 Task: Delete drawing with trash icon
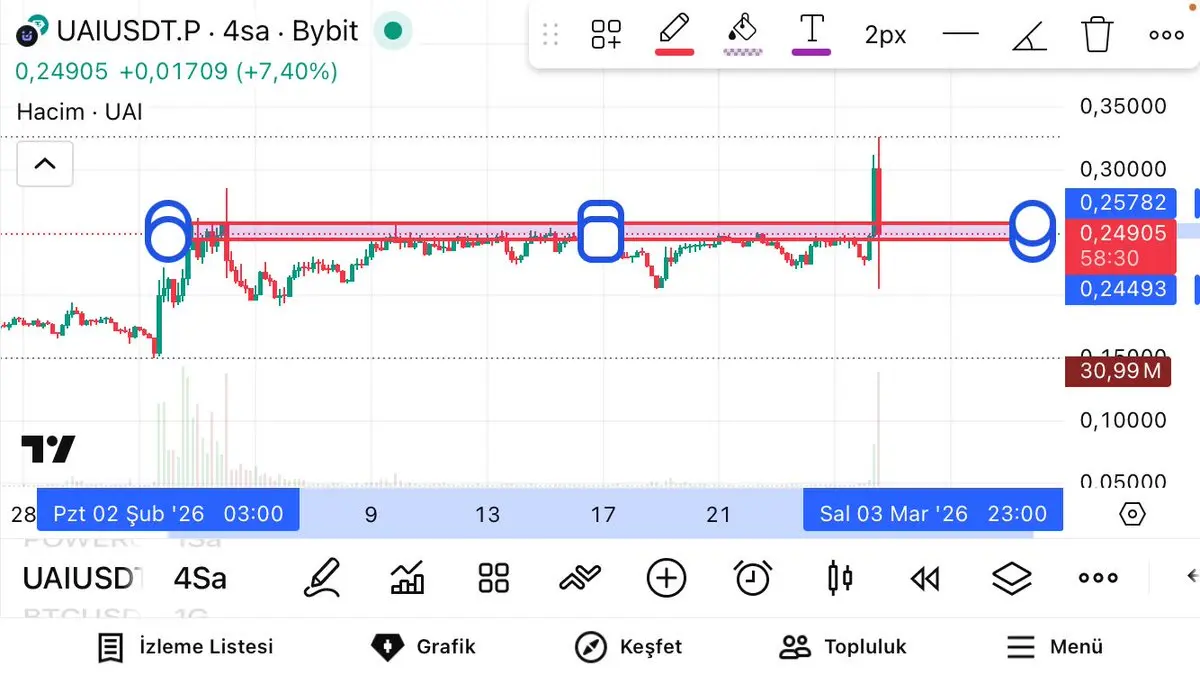1097,34
